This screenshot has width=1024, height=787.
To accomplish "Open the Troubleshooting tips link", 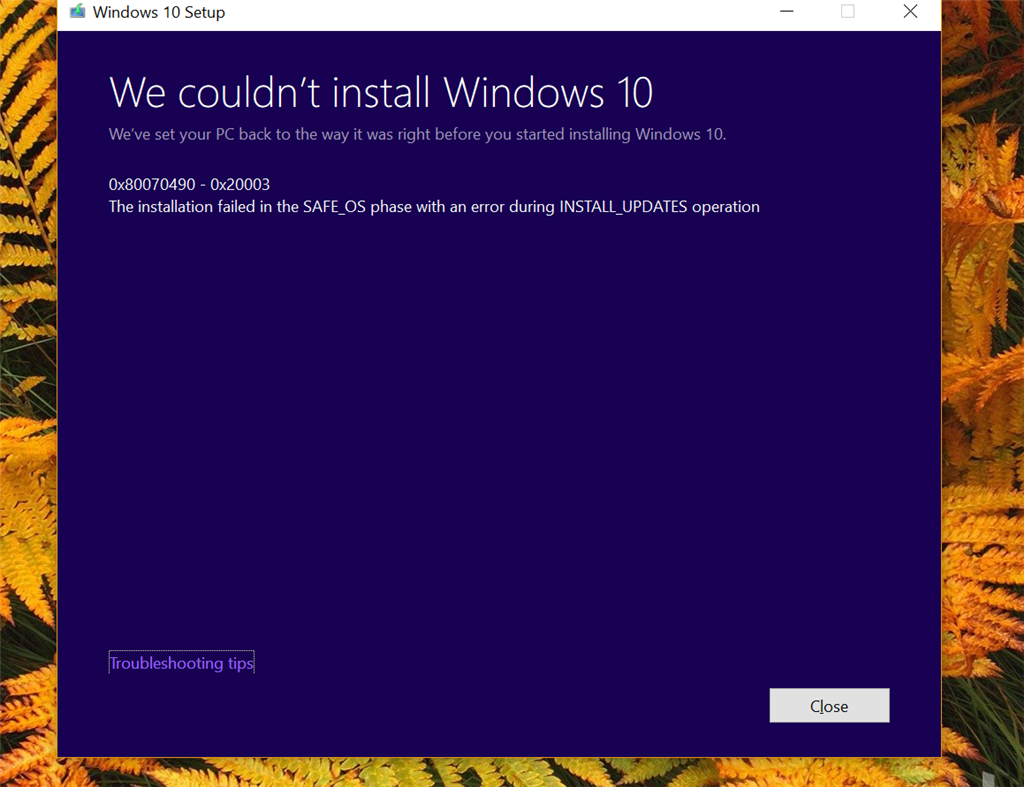I will coord(182,663).
